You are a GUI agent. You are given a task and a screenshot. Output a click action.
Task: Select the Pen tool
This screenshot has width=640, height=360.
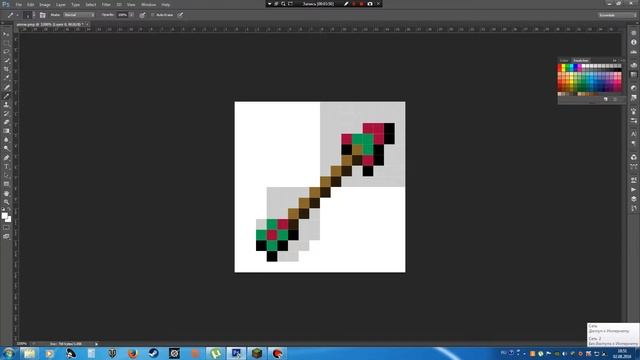6,158
